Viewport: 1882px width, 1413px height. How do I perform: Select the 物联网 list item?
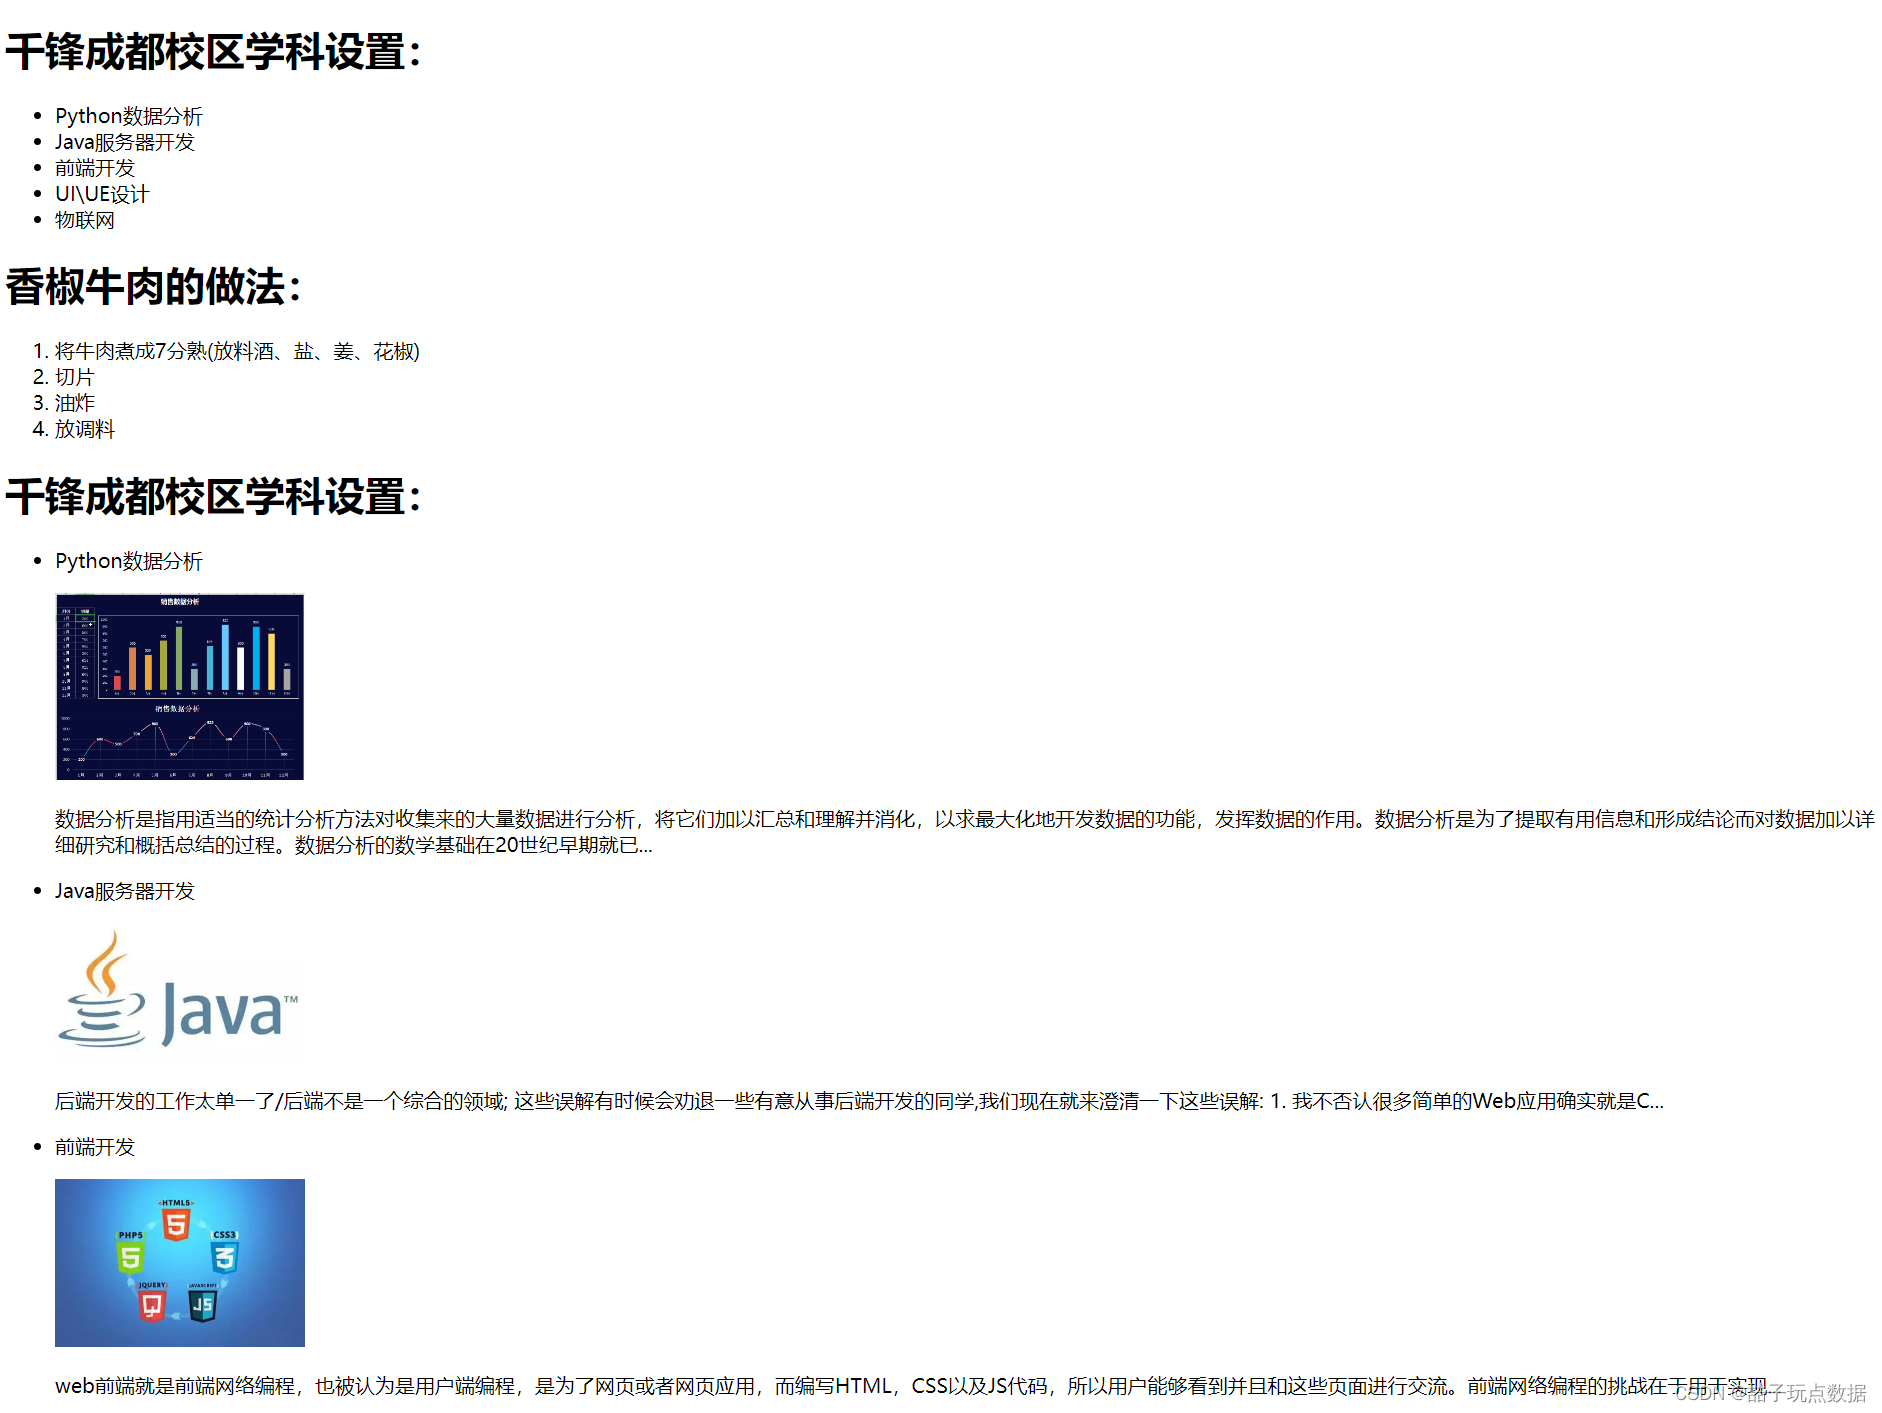85,220
